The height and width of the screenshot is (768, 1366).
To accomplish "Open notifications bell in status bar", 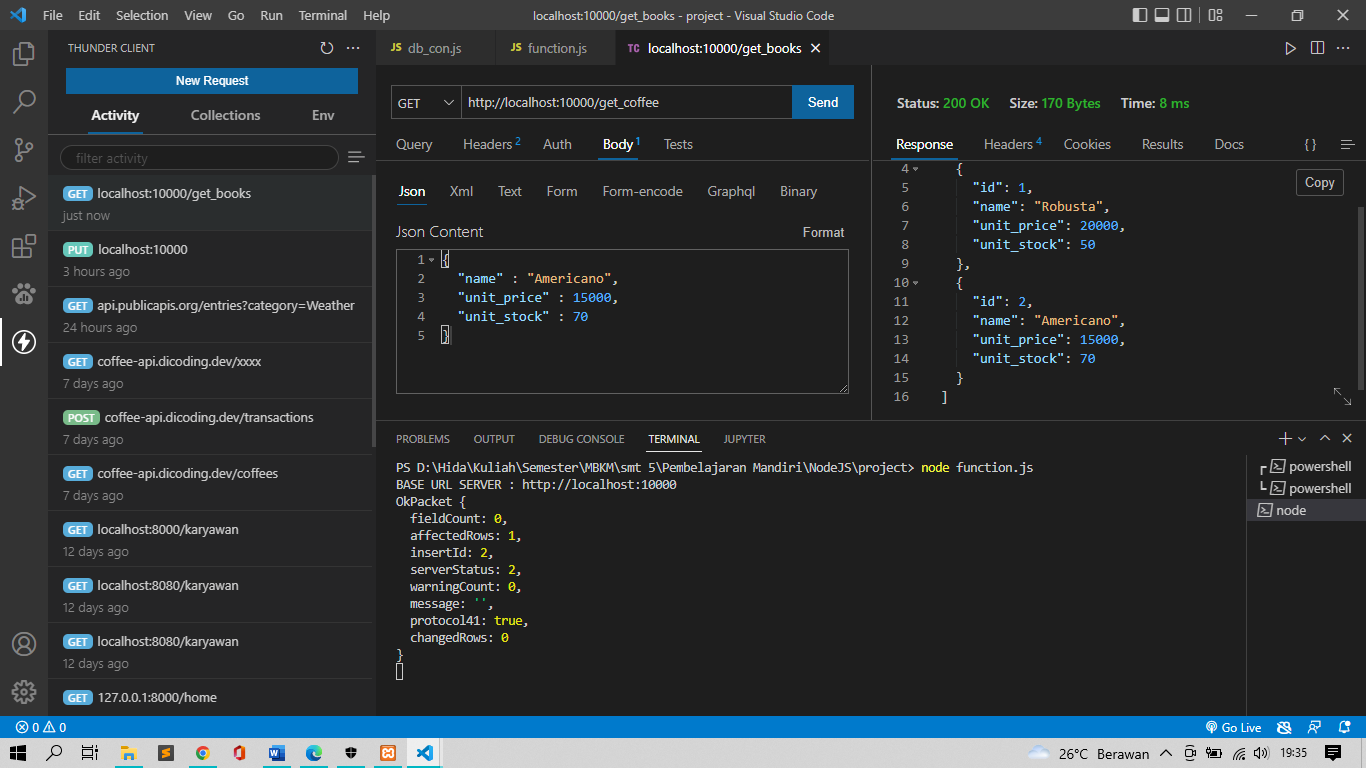I will click(x=1345, y=727).
